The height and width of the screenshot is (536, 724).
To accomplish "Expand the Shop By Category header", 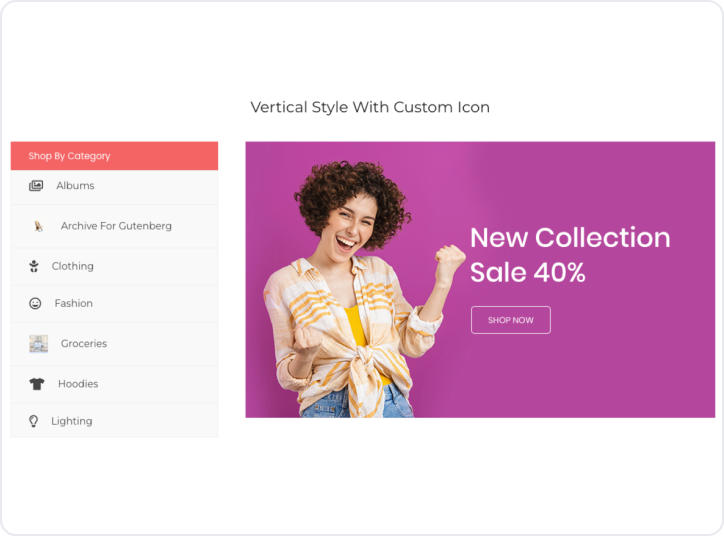I will pyautogui.click(x=114, y=156).
